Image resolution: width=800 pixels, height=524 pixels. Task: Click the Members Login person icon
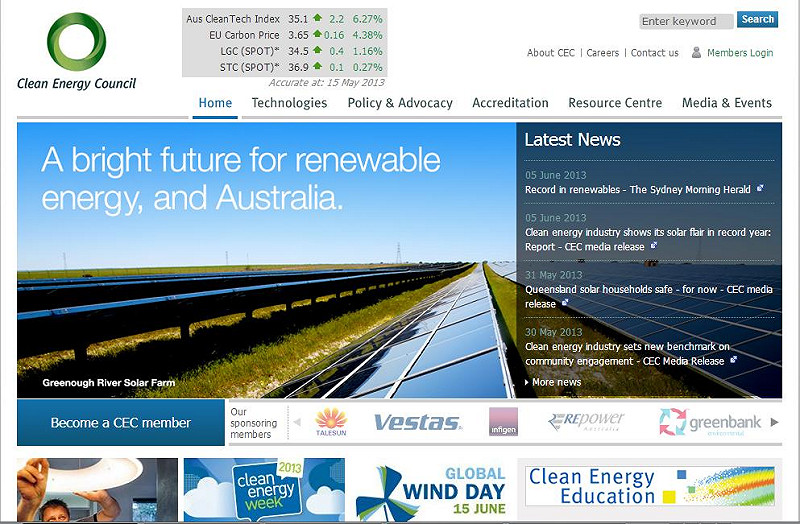pos(696,53)
